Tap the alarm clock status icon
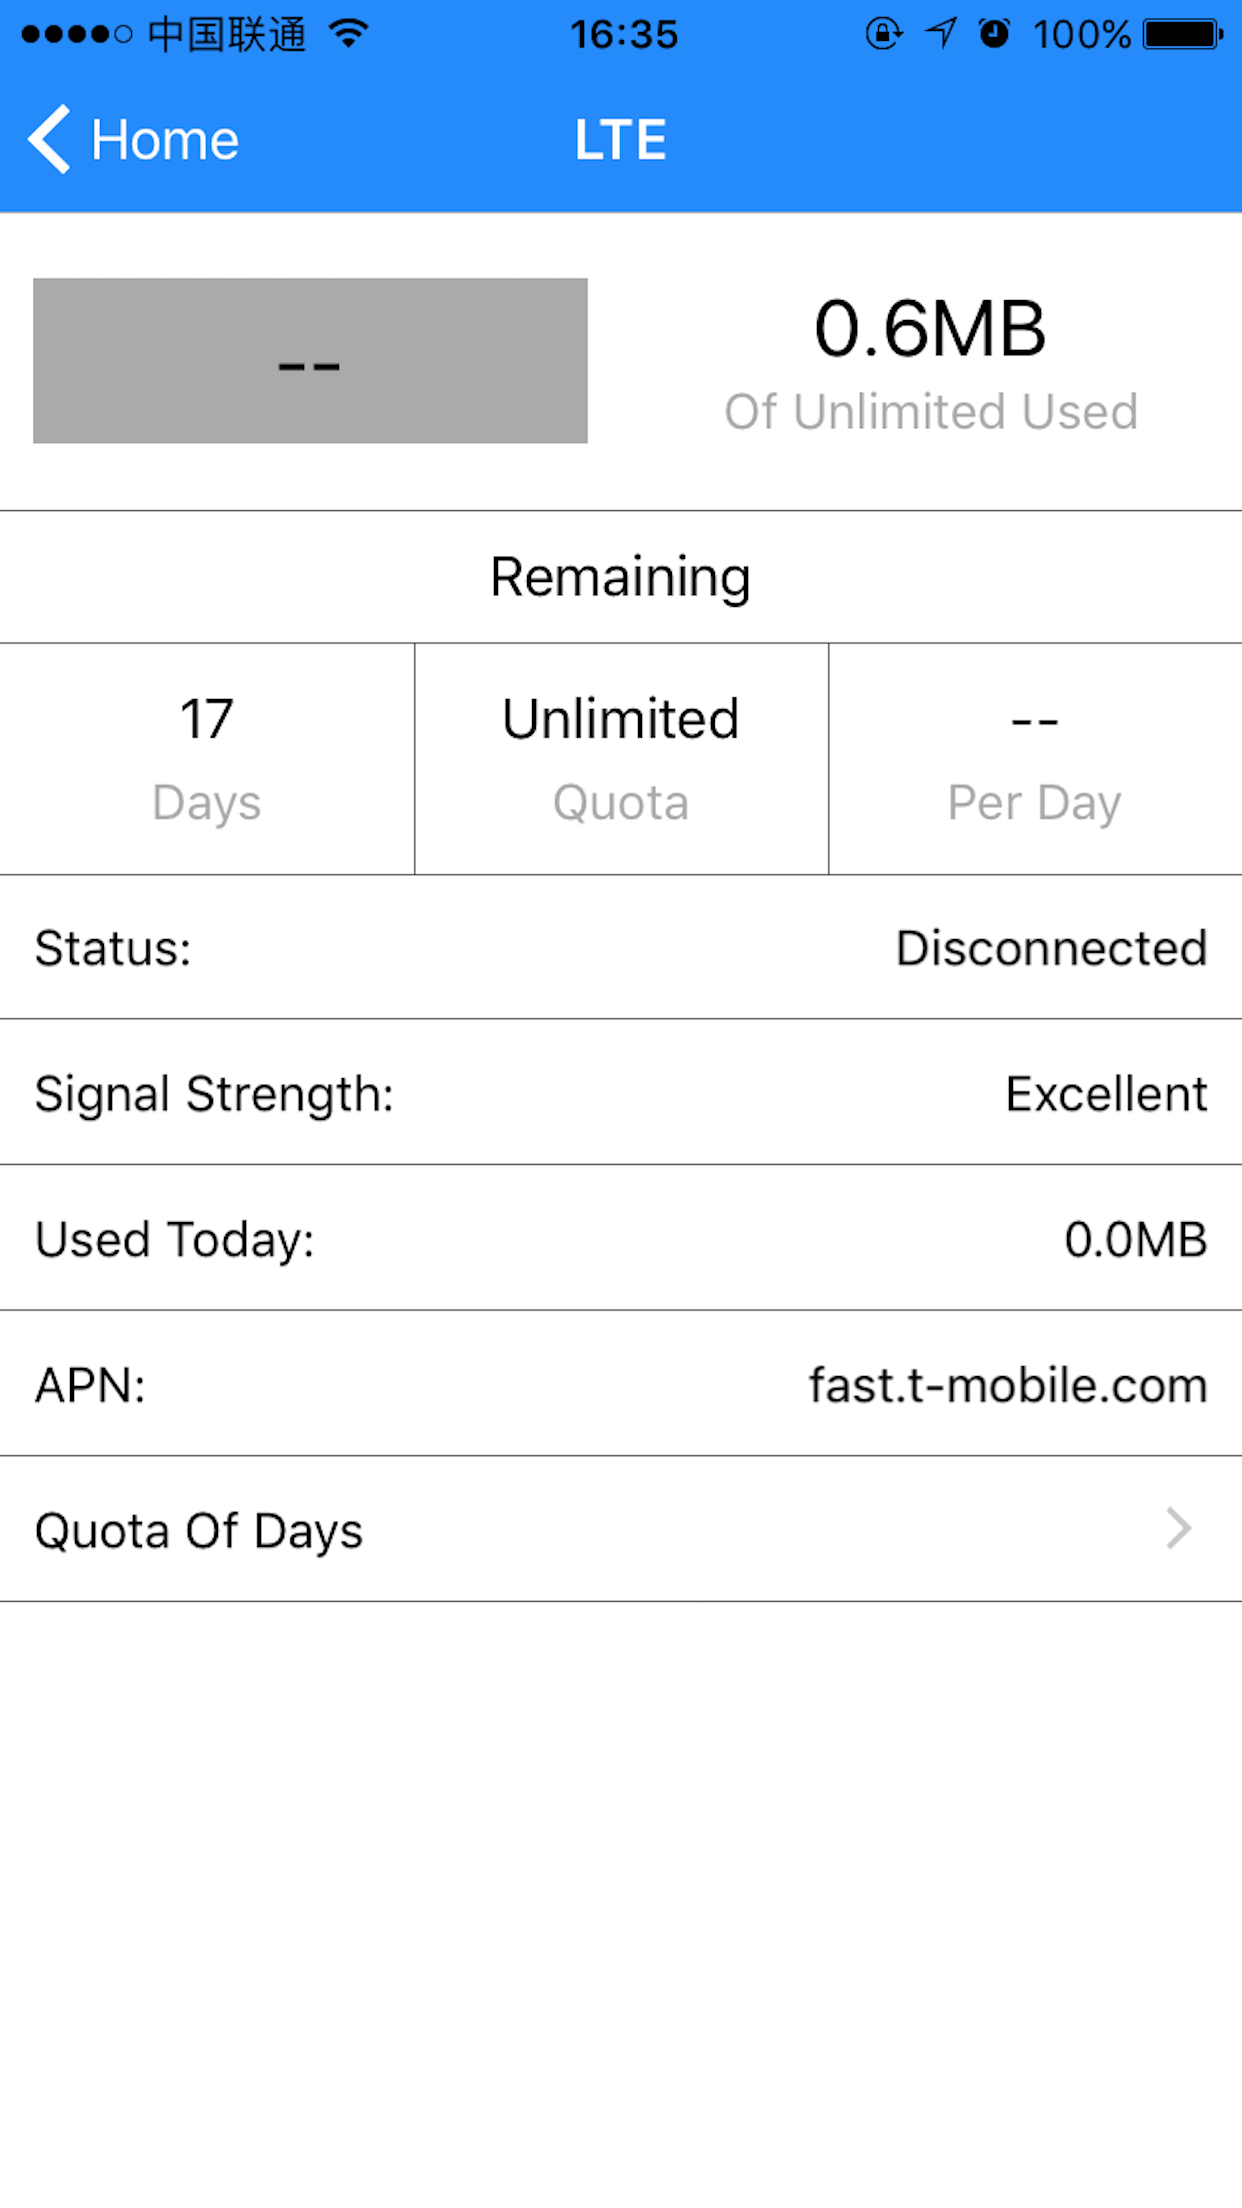Screen dimensions: 1242x2208 994,34
